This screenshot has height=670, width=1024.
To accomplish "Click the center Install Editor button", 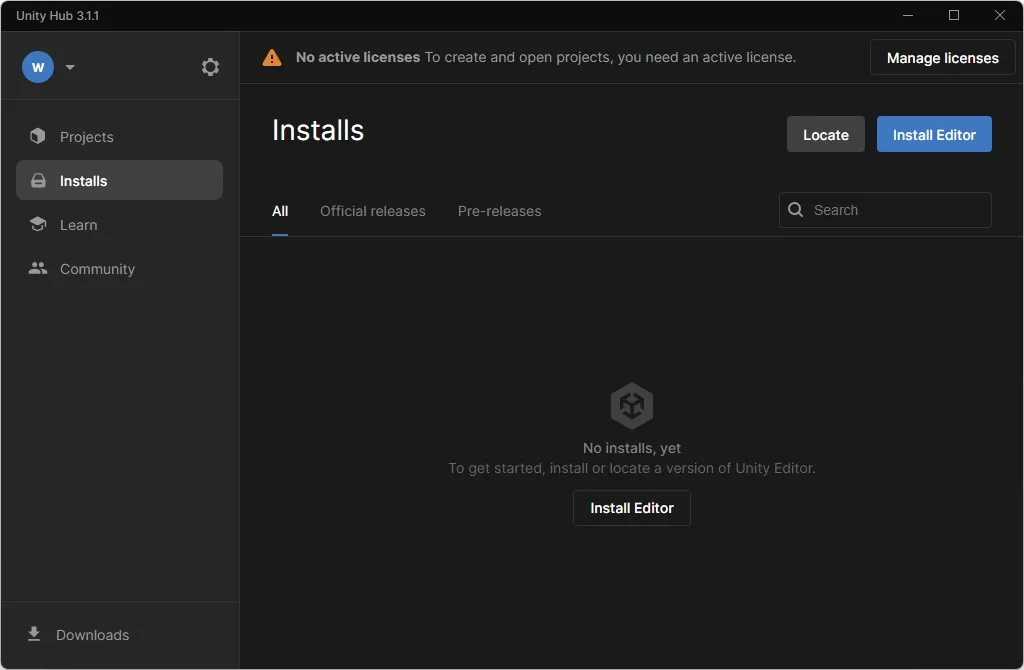I will tap(632, 508).
